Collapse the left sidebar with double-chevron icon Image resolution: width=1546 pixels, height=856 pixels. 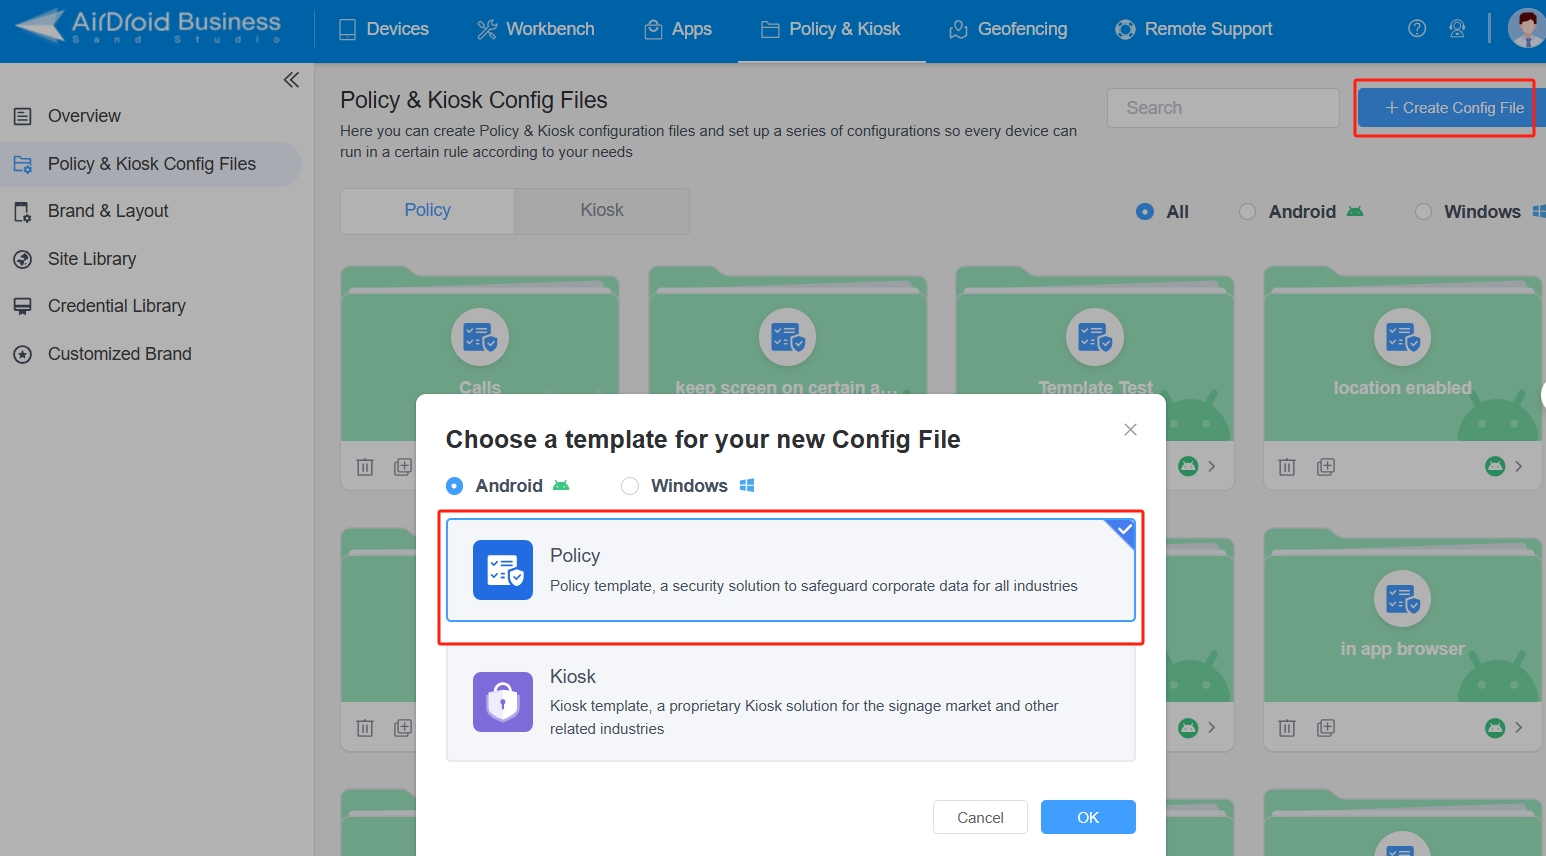[291, 80]
